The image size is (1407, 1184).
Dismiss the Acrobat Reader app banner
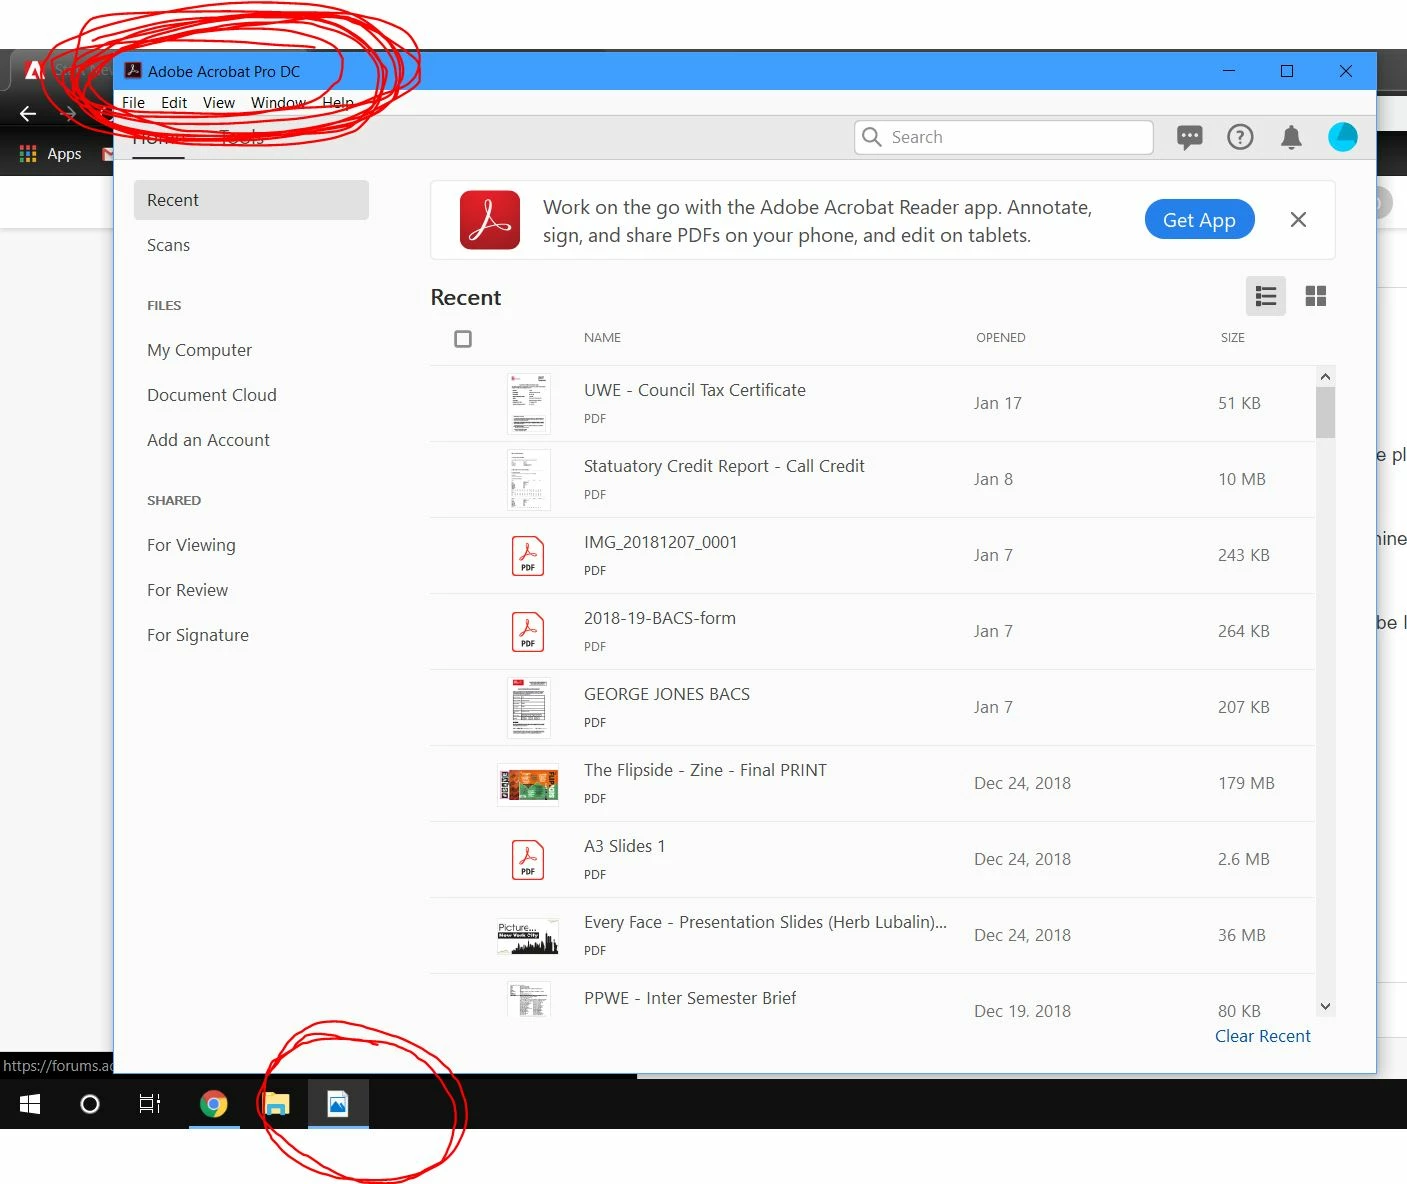(x=1298, y=220)
